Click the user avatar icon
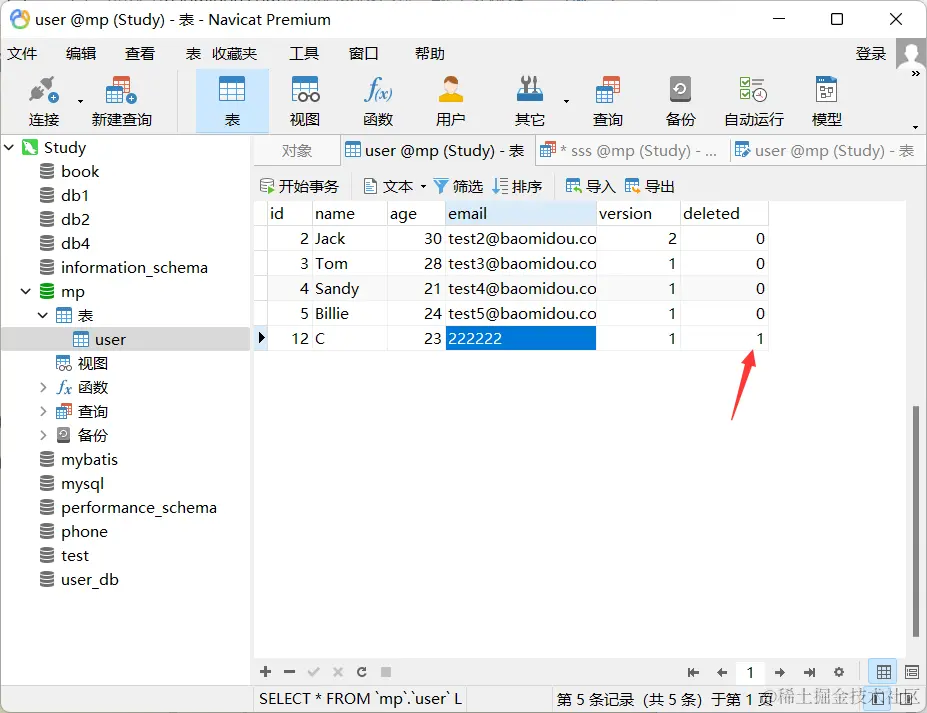Screen dimensions: 927x713 [910, 54]
